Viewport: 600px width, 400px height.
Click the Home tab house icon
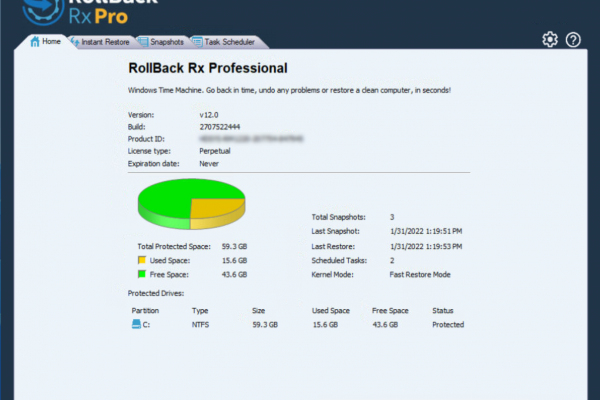click(x=35, y=41)
